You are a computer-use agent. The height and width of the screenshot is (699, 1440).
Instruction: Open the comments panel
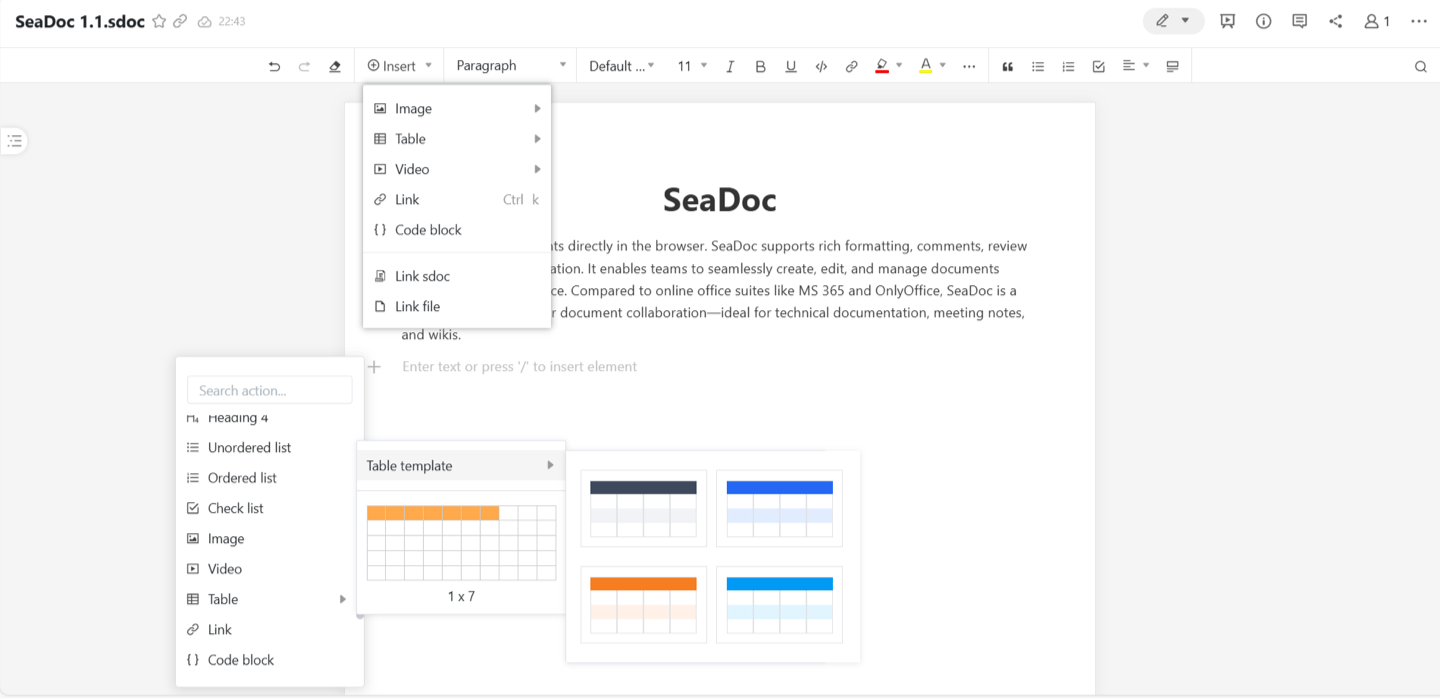click(x=1300, y=21)
